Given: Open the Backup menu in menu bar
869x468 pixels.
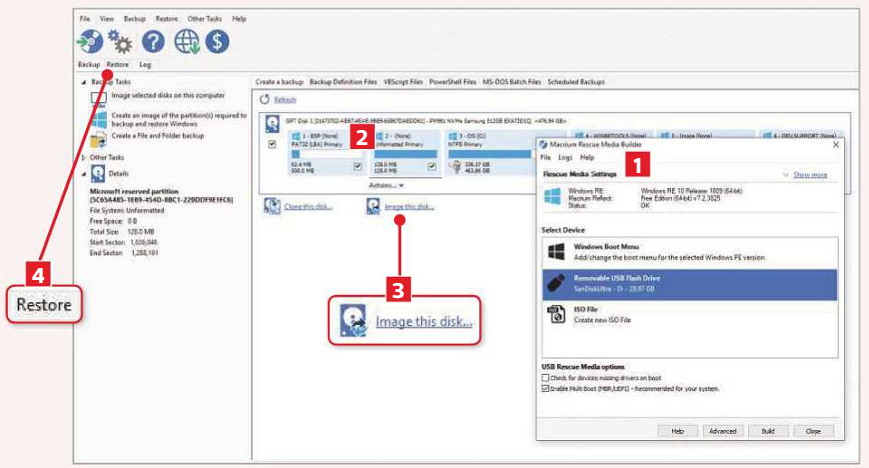Looking at the screenshot, I should [x=135, y=19].
